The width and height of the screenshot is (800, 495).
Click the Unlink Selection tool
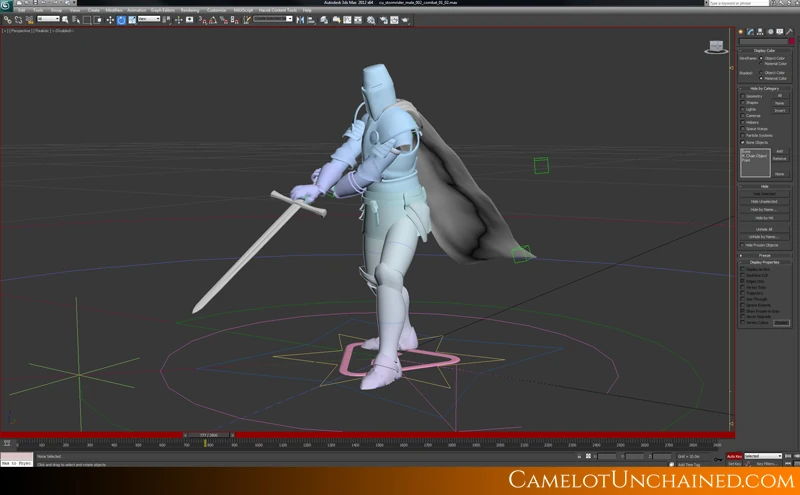click(18, 20)
